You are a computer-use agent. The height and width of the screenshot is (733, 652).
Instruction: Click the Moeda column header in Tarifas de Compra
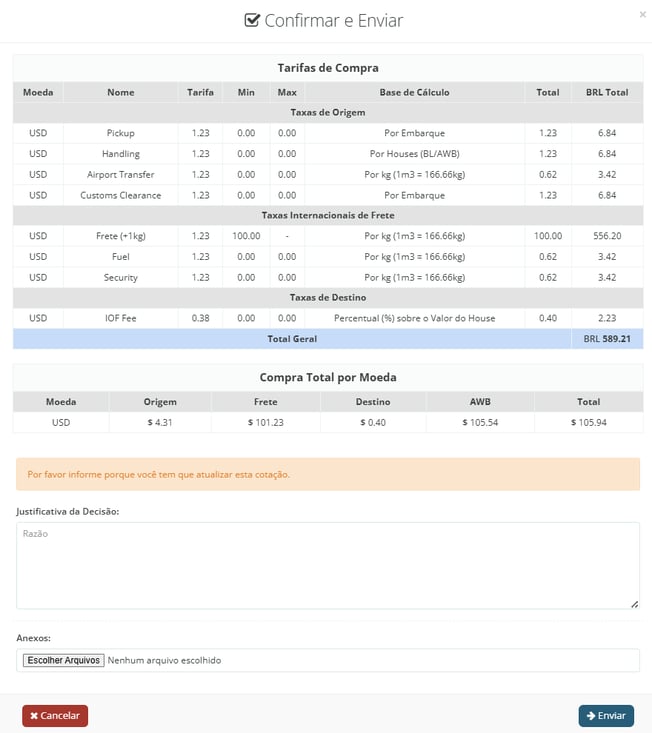pyautogui.click(x=38, y=92)
